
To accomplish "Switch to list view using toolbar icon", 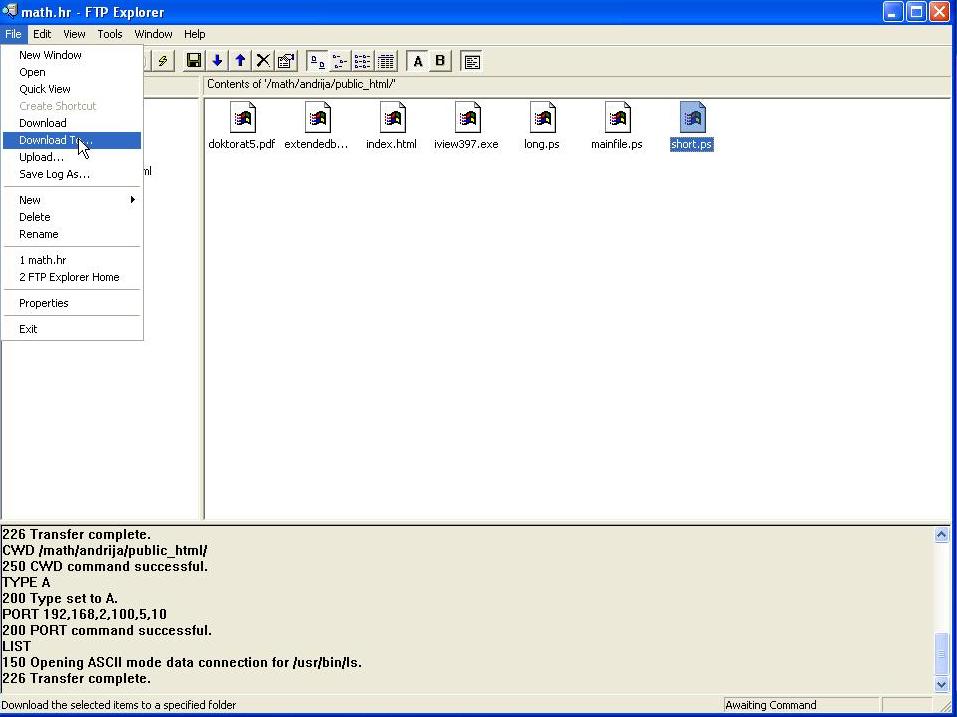I will (363, 61).
